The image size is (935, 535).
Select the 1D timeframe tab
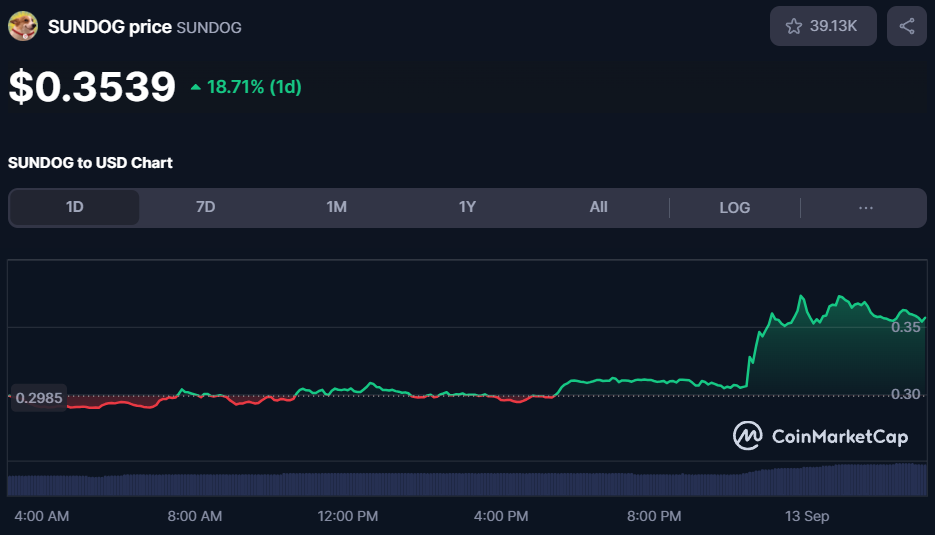pos(74,207)
